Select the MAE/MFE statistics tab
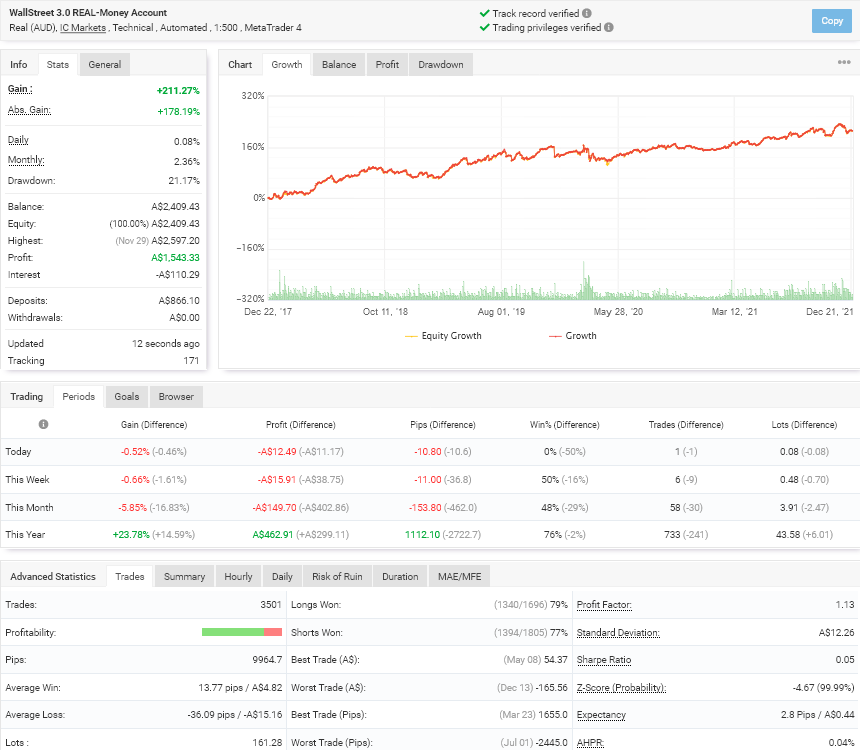This screenshot has height=750, width=860. coord(458,577)
